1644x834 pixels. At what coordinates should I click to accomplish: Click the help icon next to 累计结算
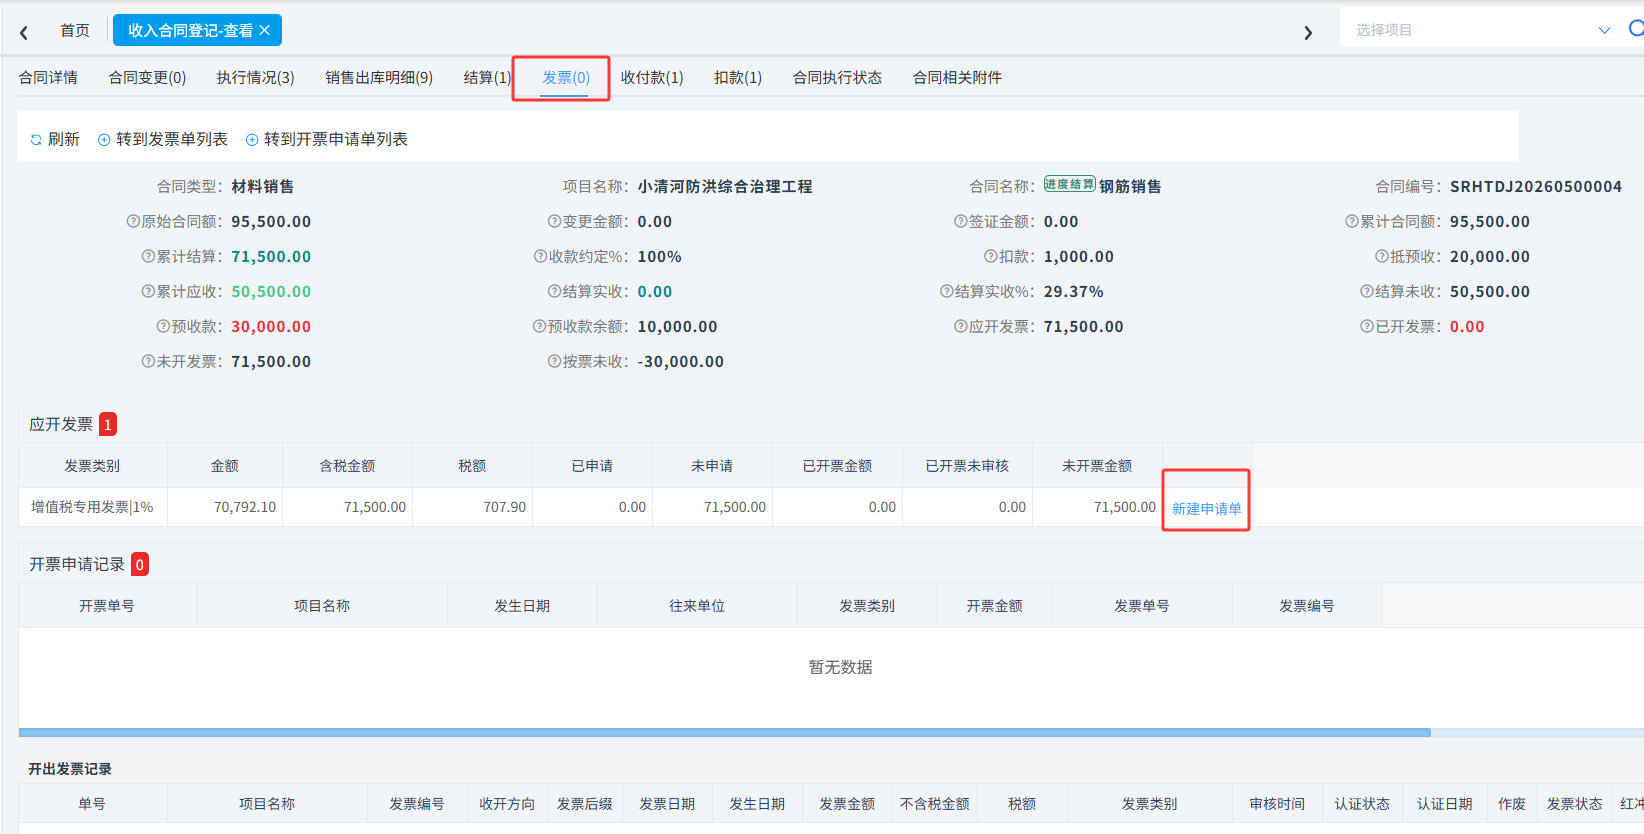[x=148, y=256]
